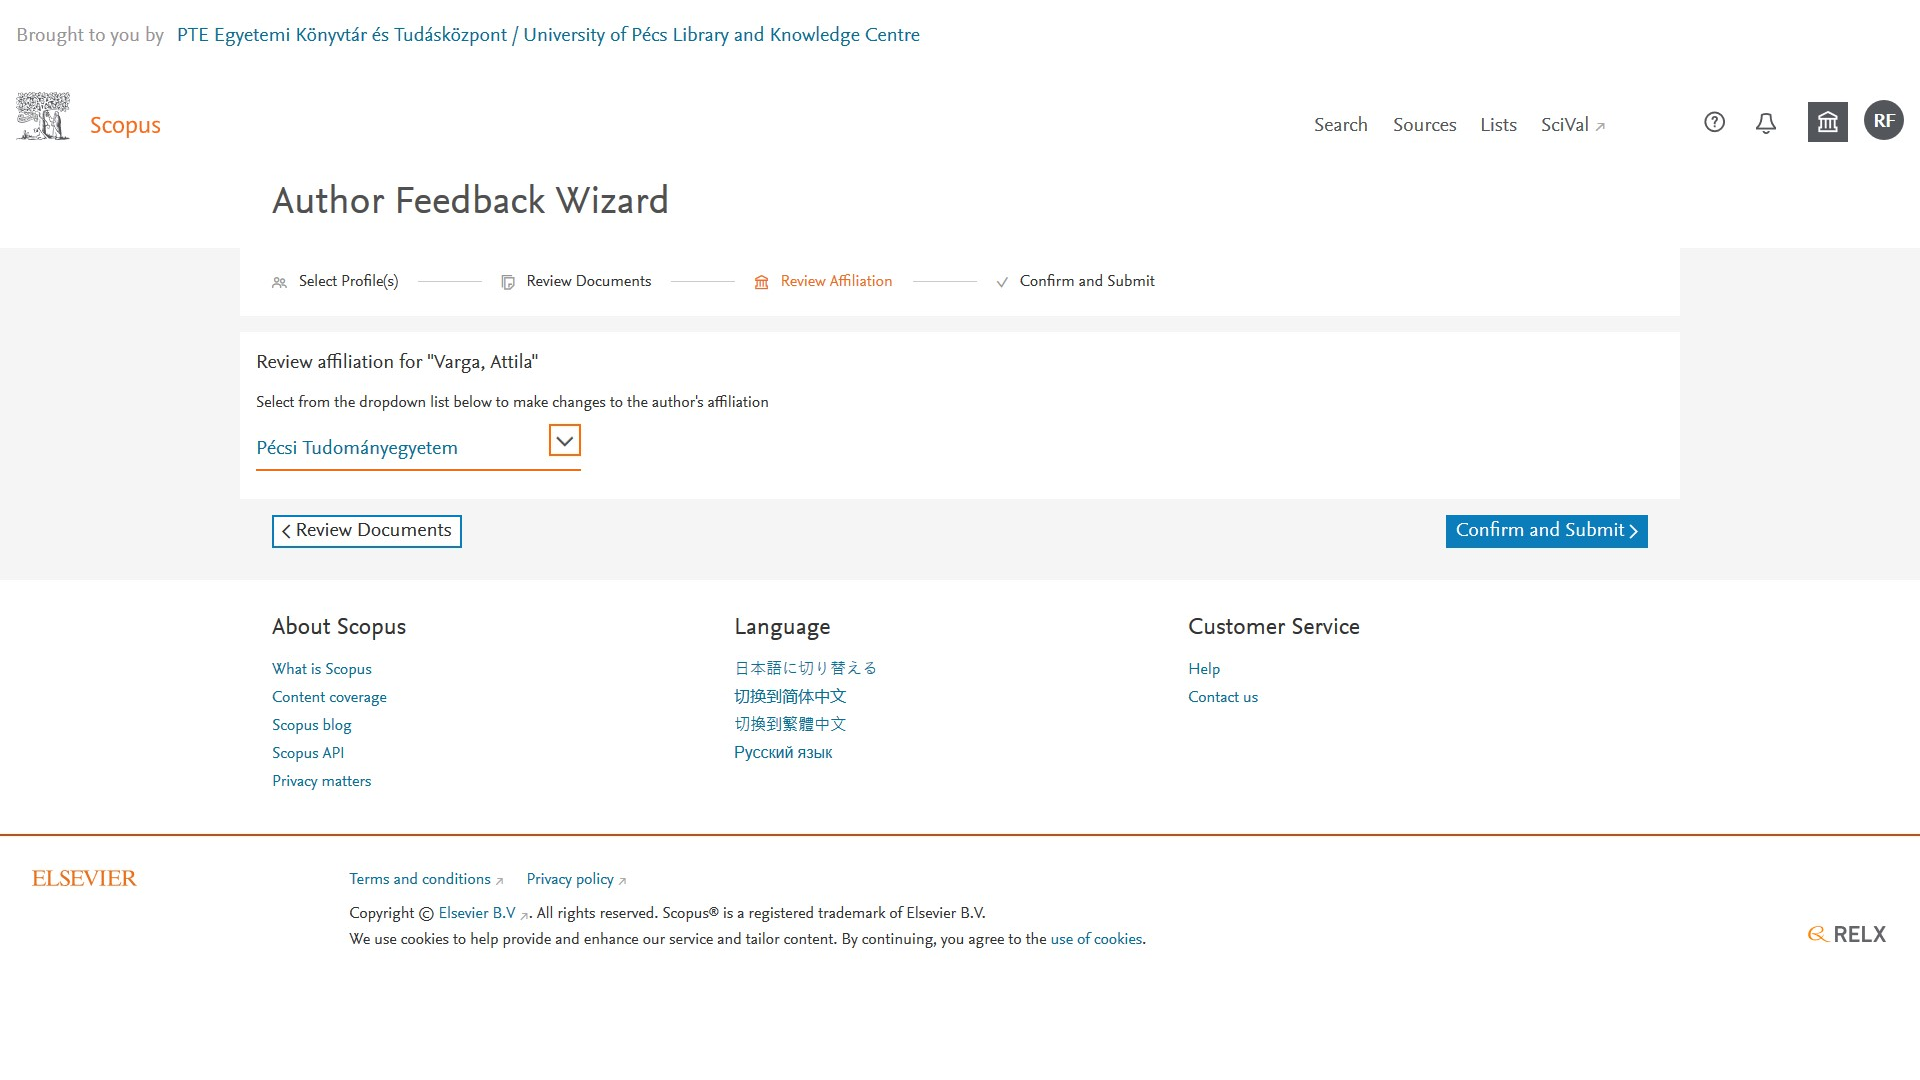Switch language to Русский язык

tap(783, 752)
